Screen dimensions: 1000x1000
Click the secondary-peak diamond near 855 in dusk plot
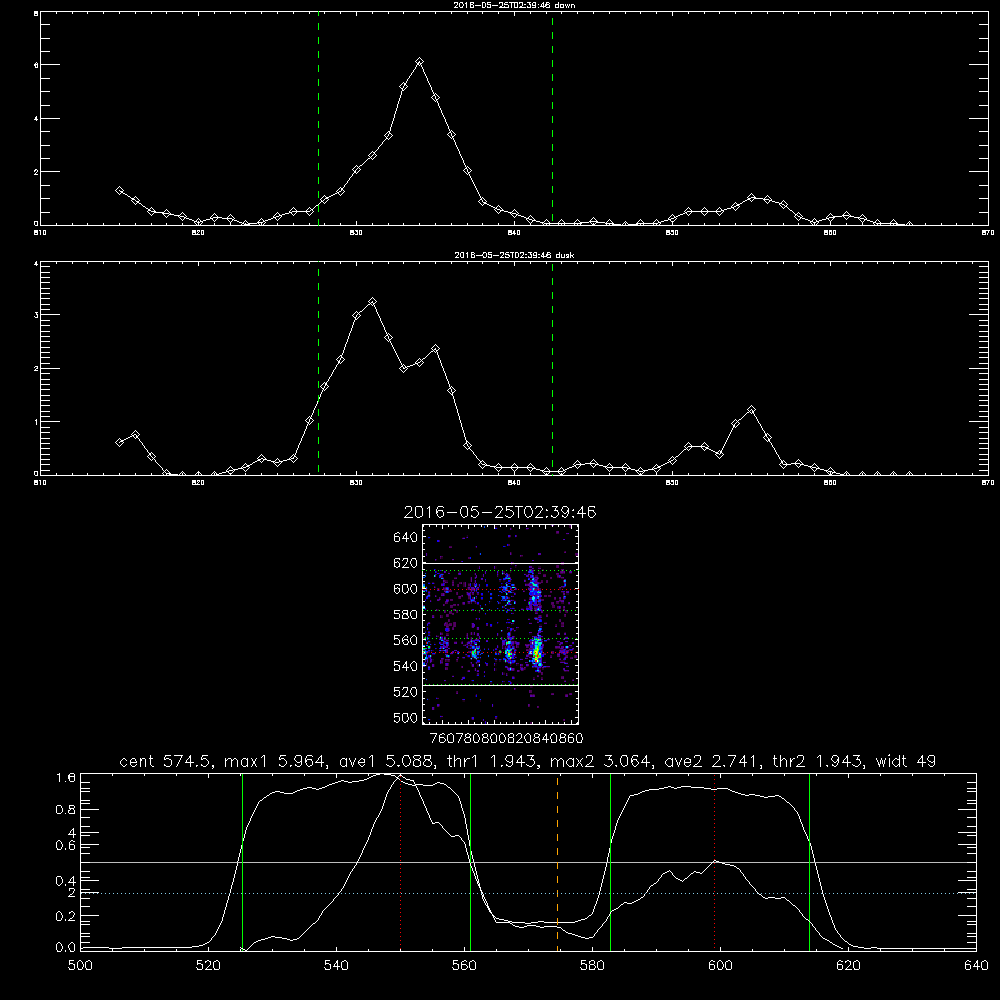(751, 410)
